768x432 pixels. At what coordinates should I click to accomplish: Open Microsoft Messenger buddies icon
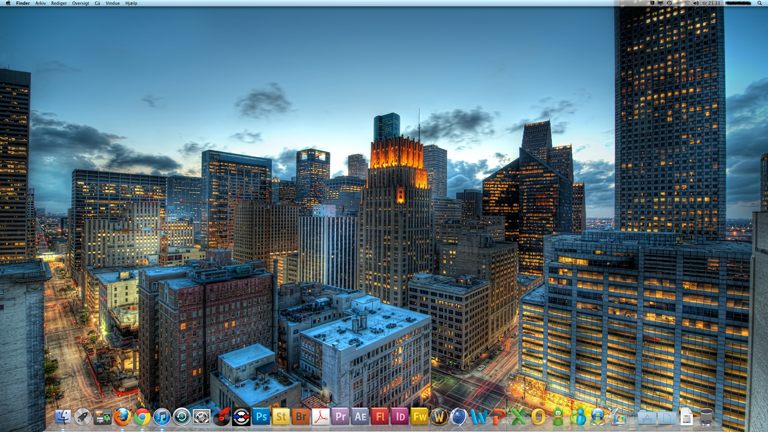tap(578, 417)
